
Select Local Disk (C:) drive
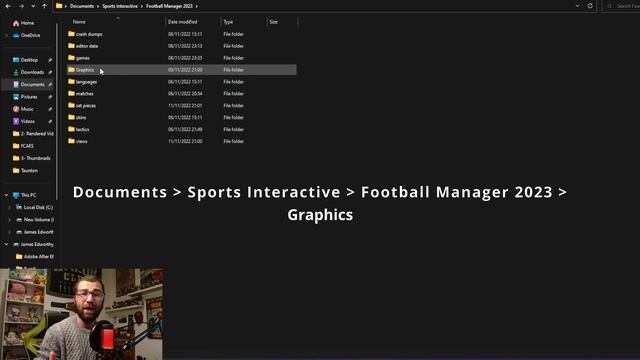(34, 207)
